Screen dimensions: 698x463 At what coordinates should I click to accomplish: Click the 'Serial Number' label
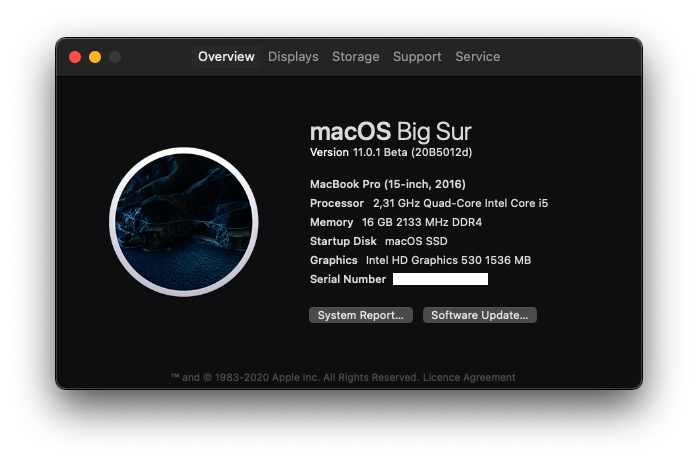click(x=348, y=279)
